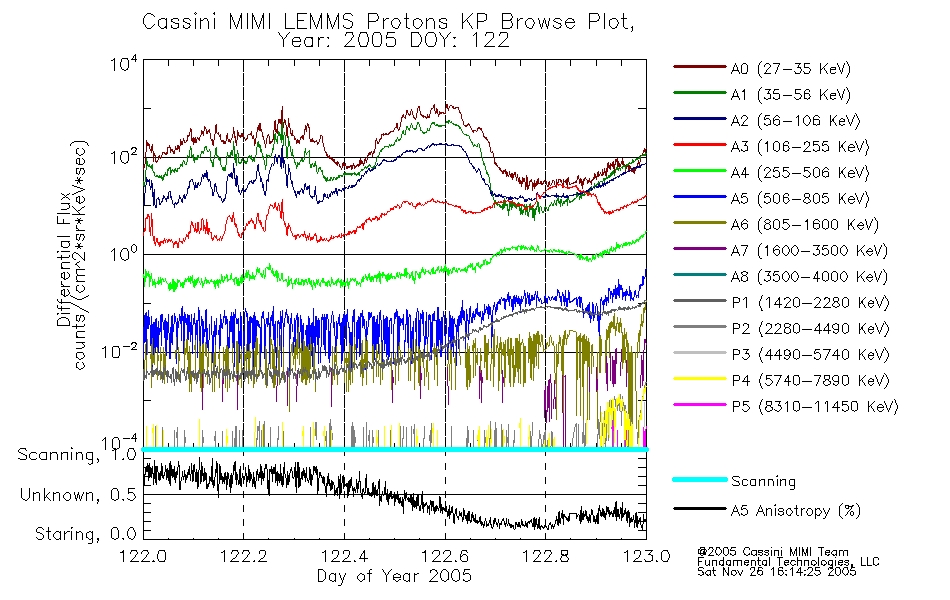Click the A8 (3500-4000 KeV) legend label
The image size is (950, 600).
click(809, 277)
